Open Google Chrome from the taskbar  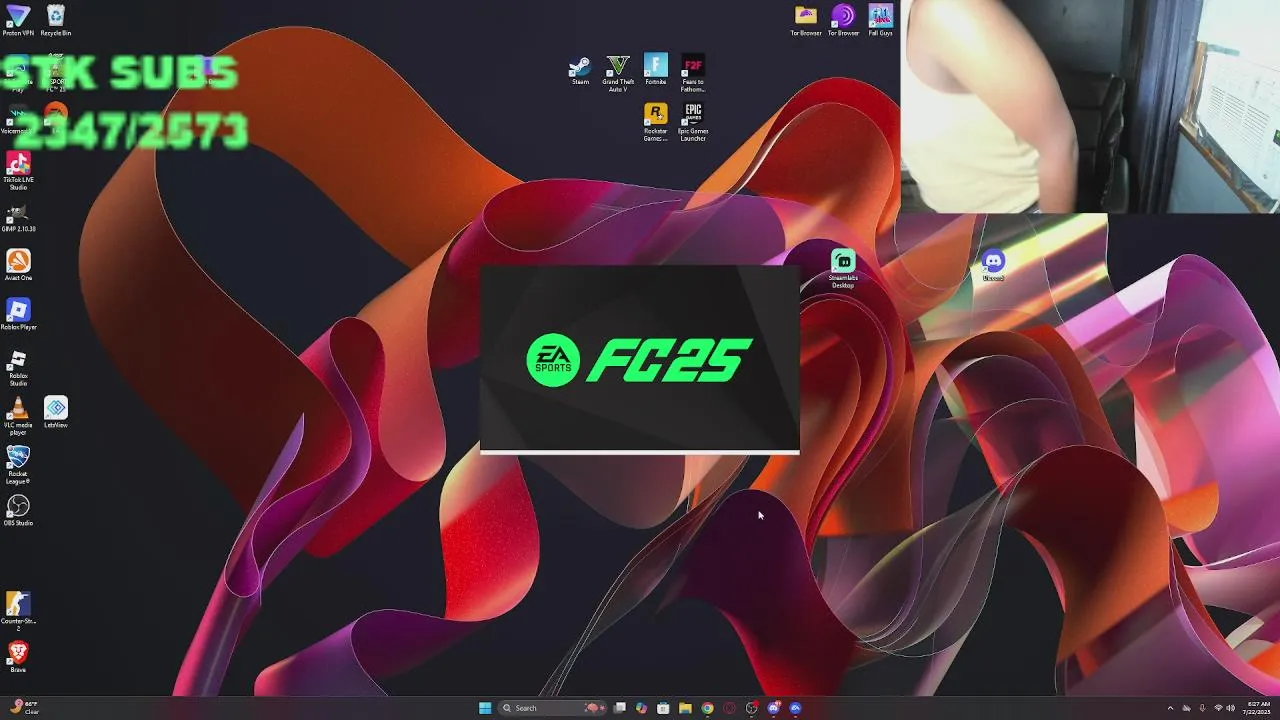(707, 708)
